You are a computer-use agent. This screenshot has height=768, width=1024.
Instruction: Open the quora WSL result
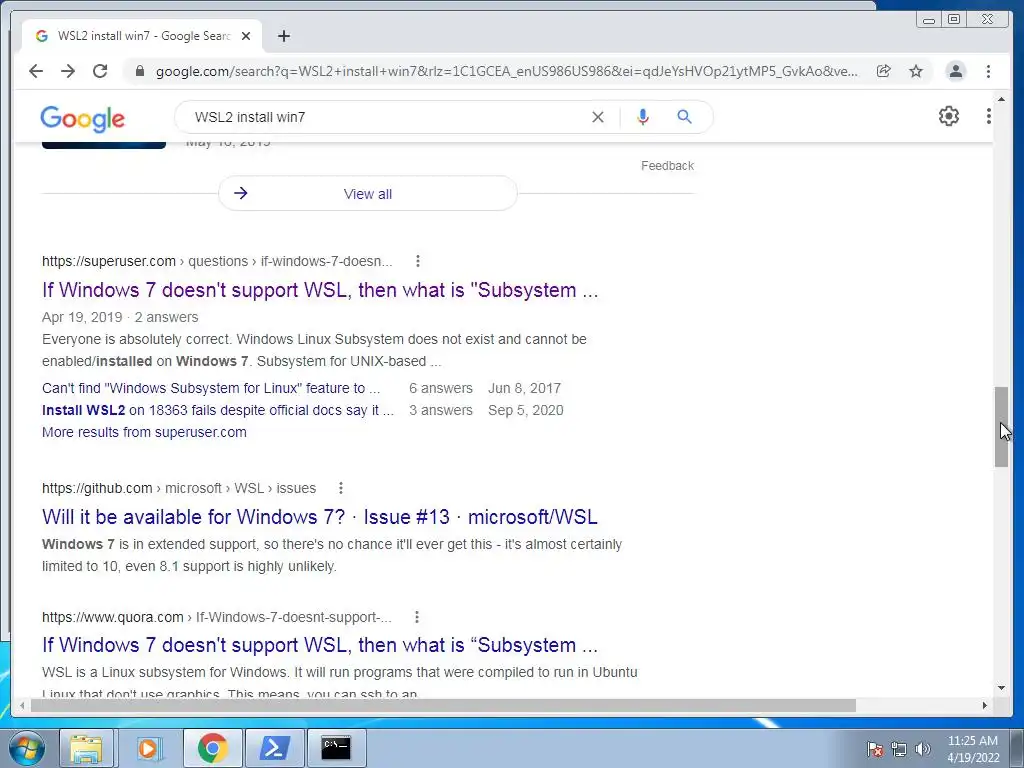point(320,645)
